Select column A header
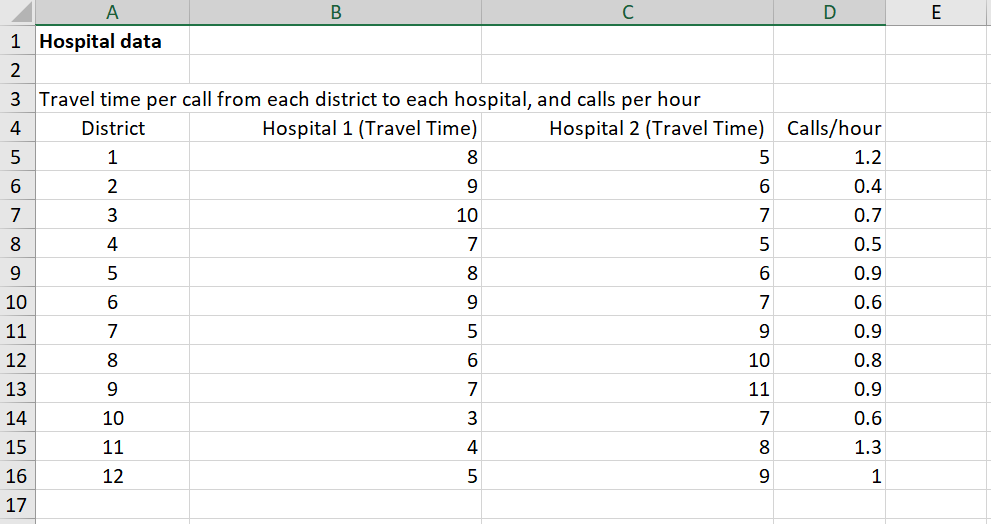The height and width of the screenshot is (524, 991). click(112, 12)
